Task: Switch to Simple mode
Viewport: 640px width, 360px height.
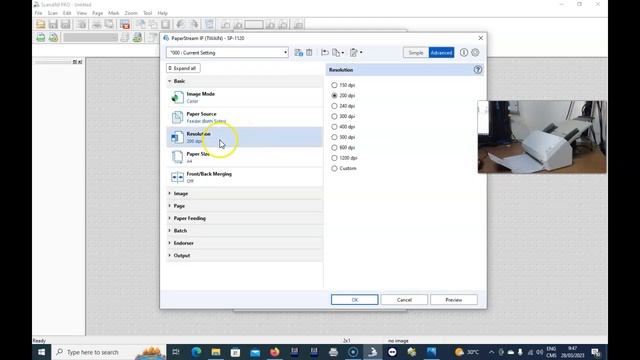Action: pyautogui.click(x=416, y=53)
